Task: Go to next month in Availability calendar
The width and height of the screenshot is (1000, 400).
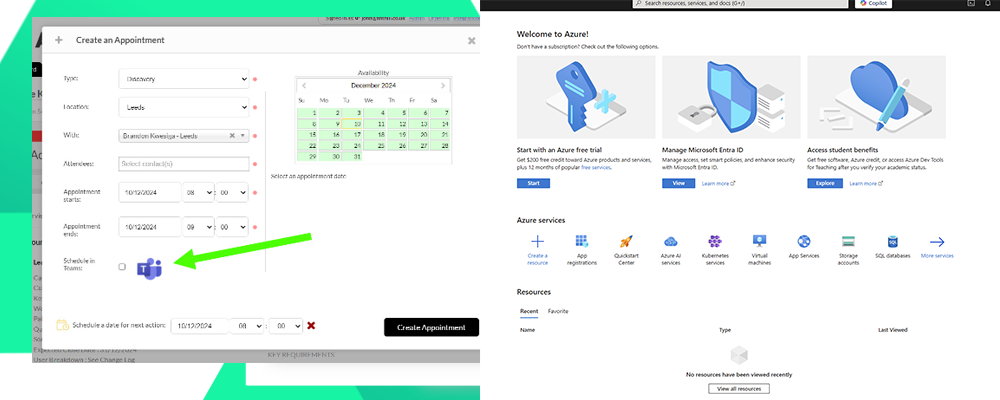Action: [443, 86]
